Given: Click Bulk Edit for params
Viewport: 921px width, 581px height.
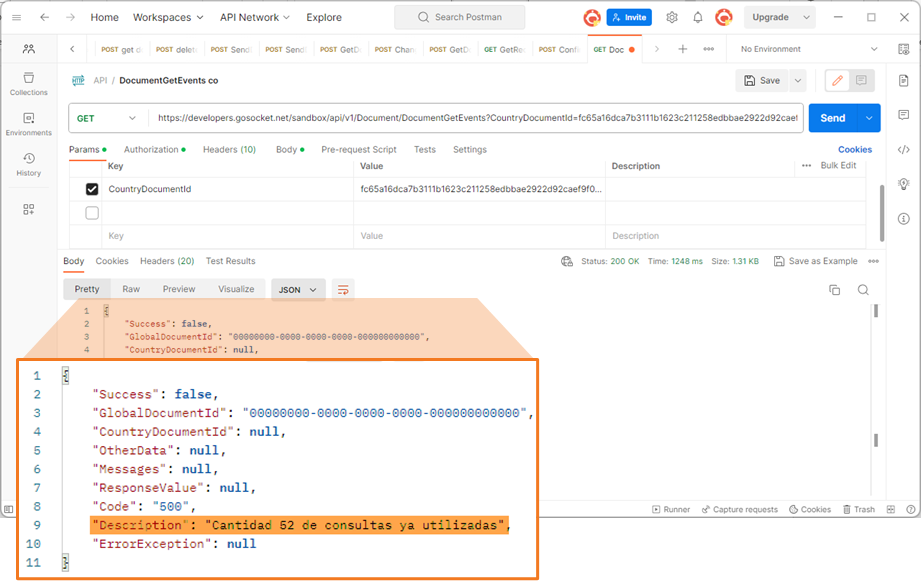Looking at the screenshot, I should point(838,166).
